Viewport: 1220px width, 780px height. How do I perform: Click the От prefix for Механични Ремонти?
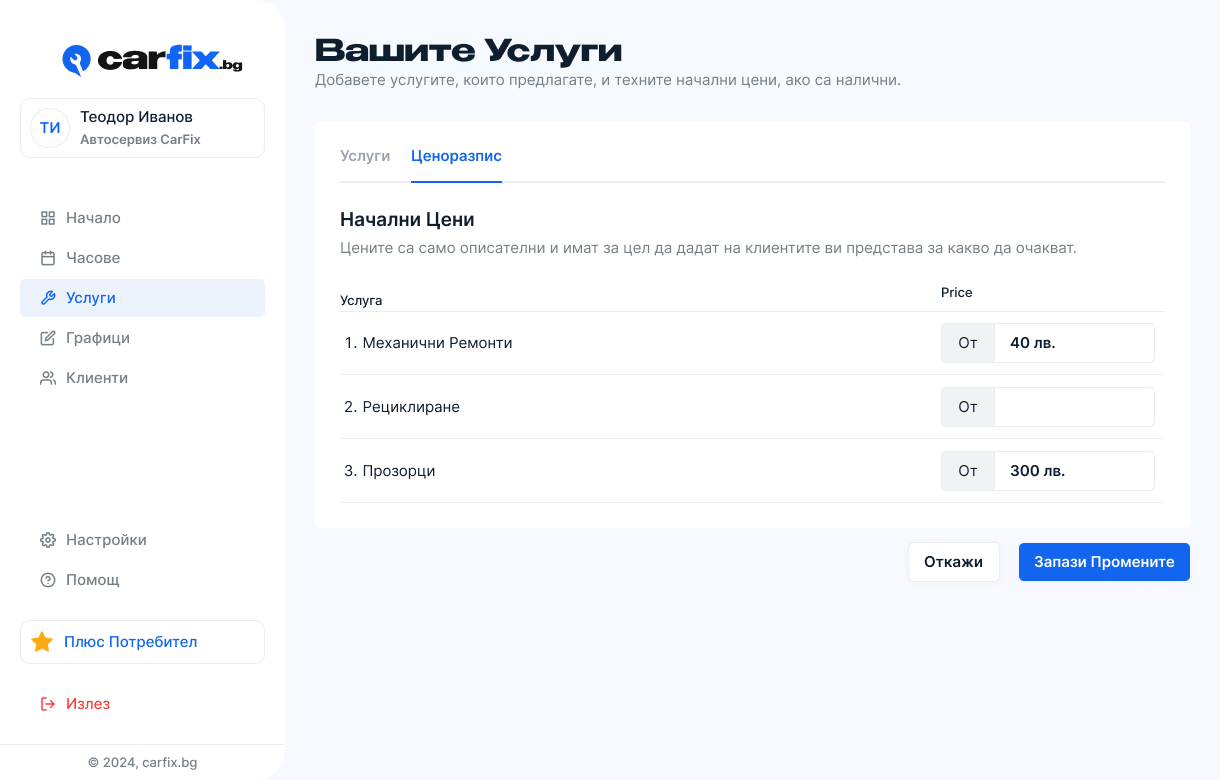tap(968, 343)
